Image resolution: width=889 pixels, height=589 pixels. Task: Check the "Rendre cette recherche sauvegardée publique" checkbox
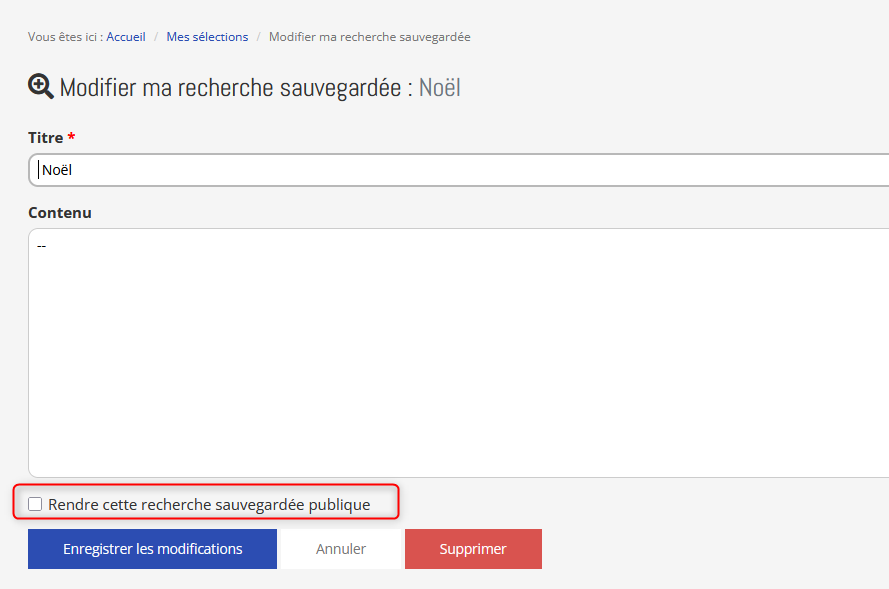click(35, 504)
